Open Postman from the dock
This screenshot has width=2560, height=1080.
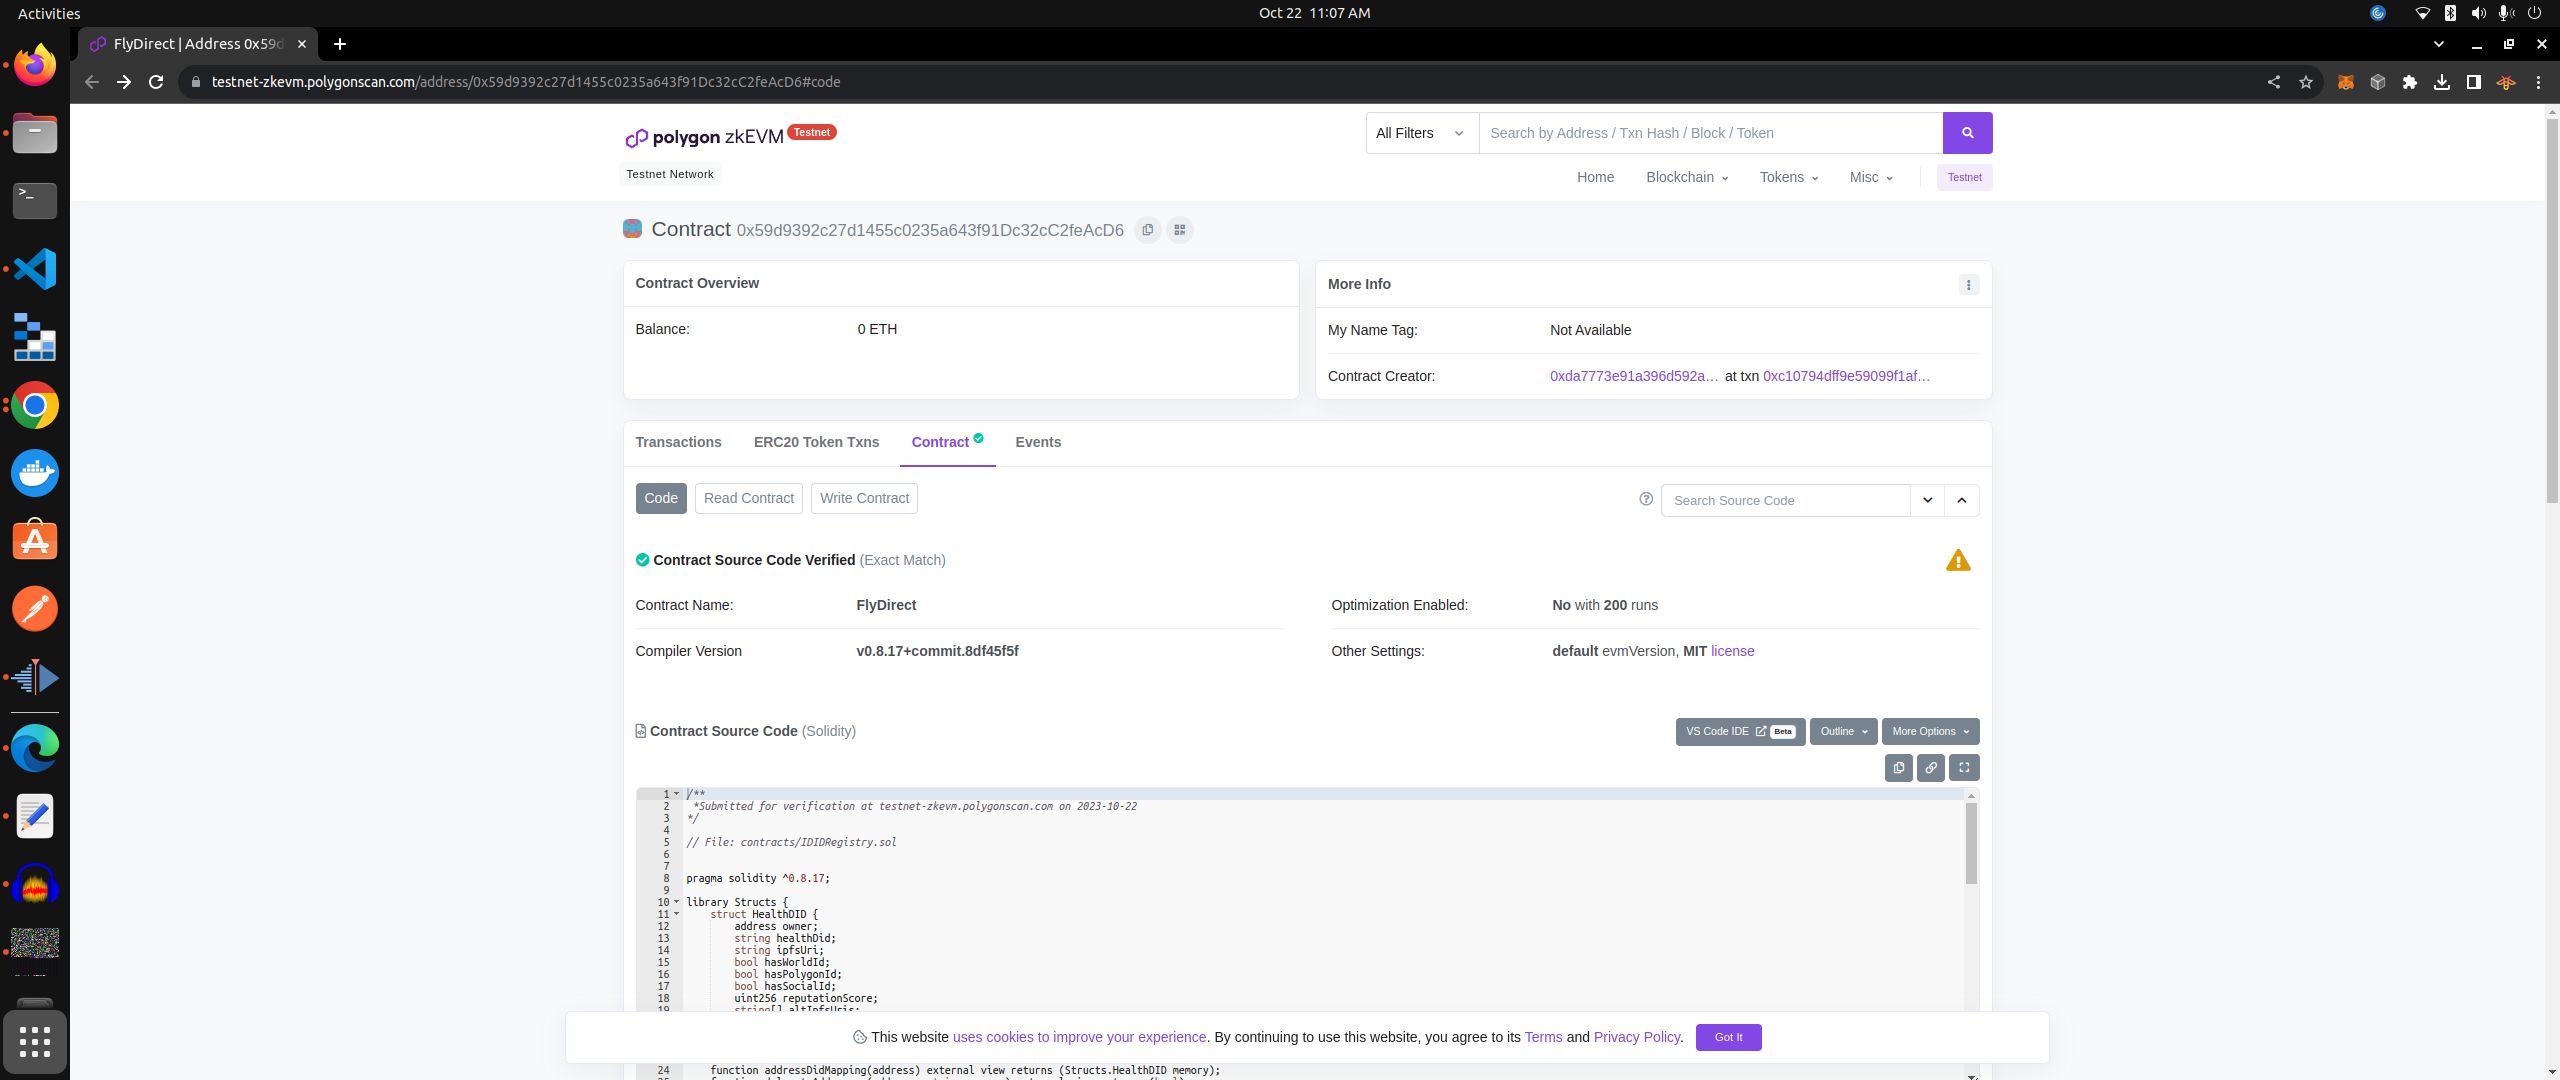click(35, 609)
